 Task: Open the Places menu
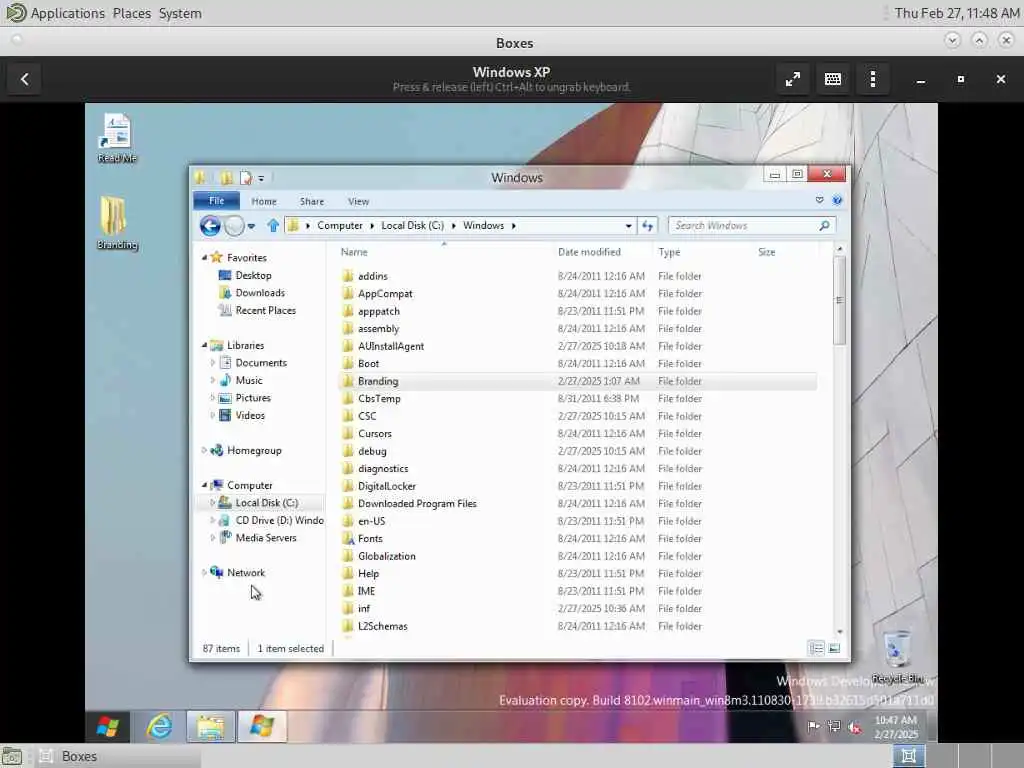tap(131, 13)
